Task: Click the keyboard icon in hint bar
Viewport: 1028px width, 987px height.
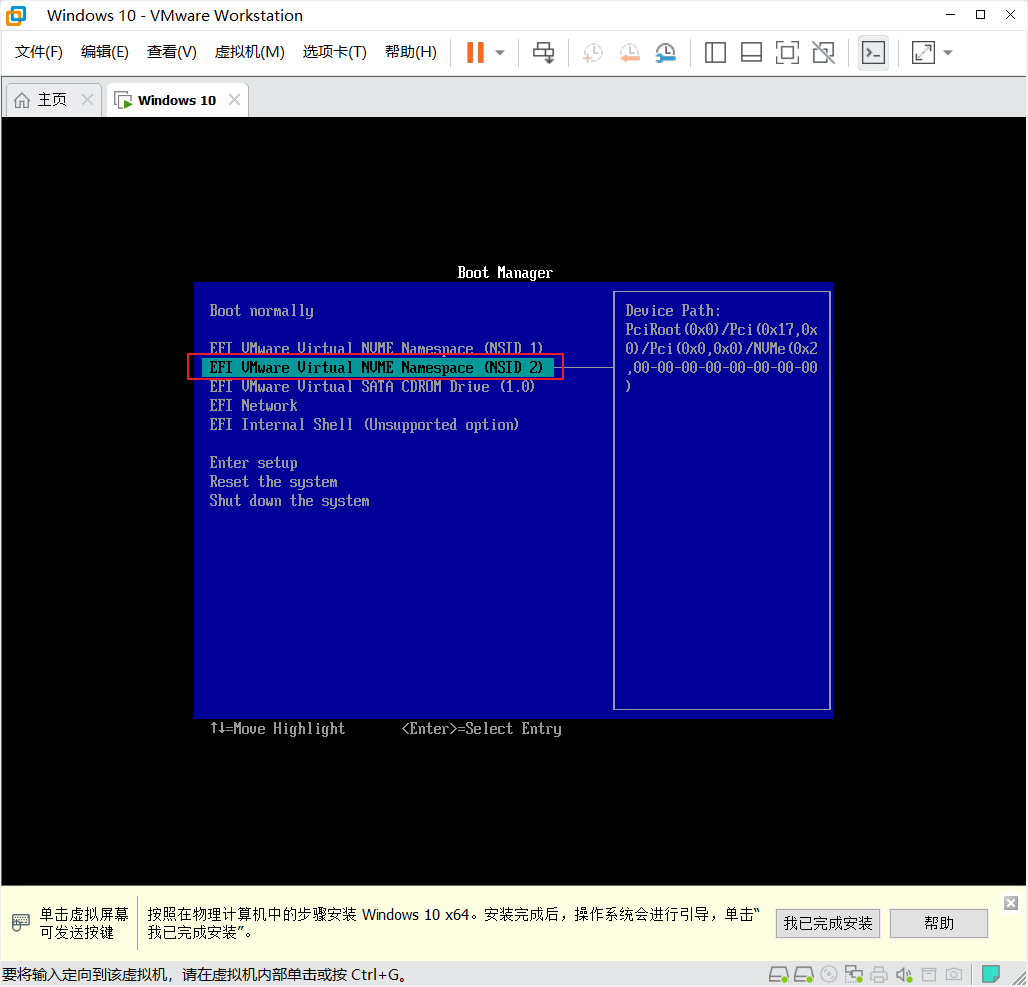Action: pyautogui.click(x=21, y=923)
